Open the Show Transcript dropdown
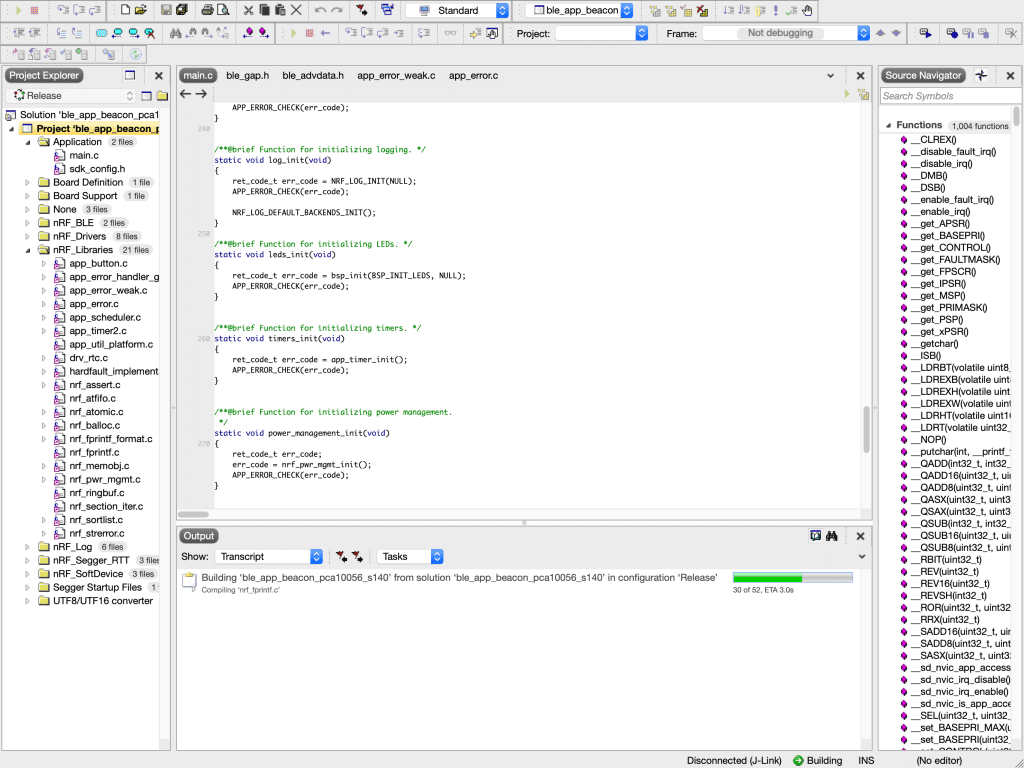The height and width of the screenshot is (768, 1024). 268,556
